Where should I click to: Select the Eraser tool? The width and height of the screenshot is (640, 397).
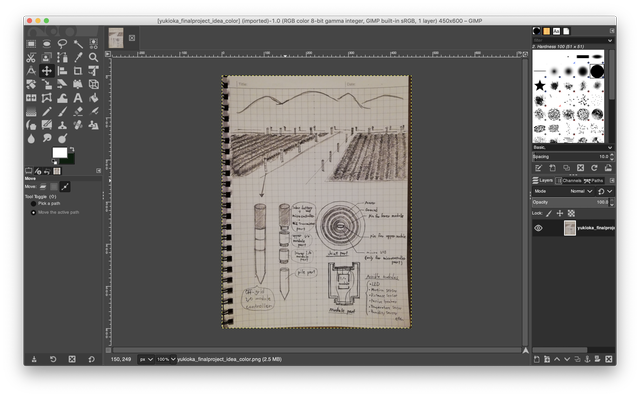pos(78,111)
